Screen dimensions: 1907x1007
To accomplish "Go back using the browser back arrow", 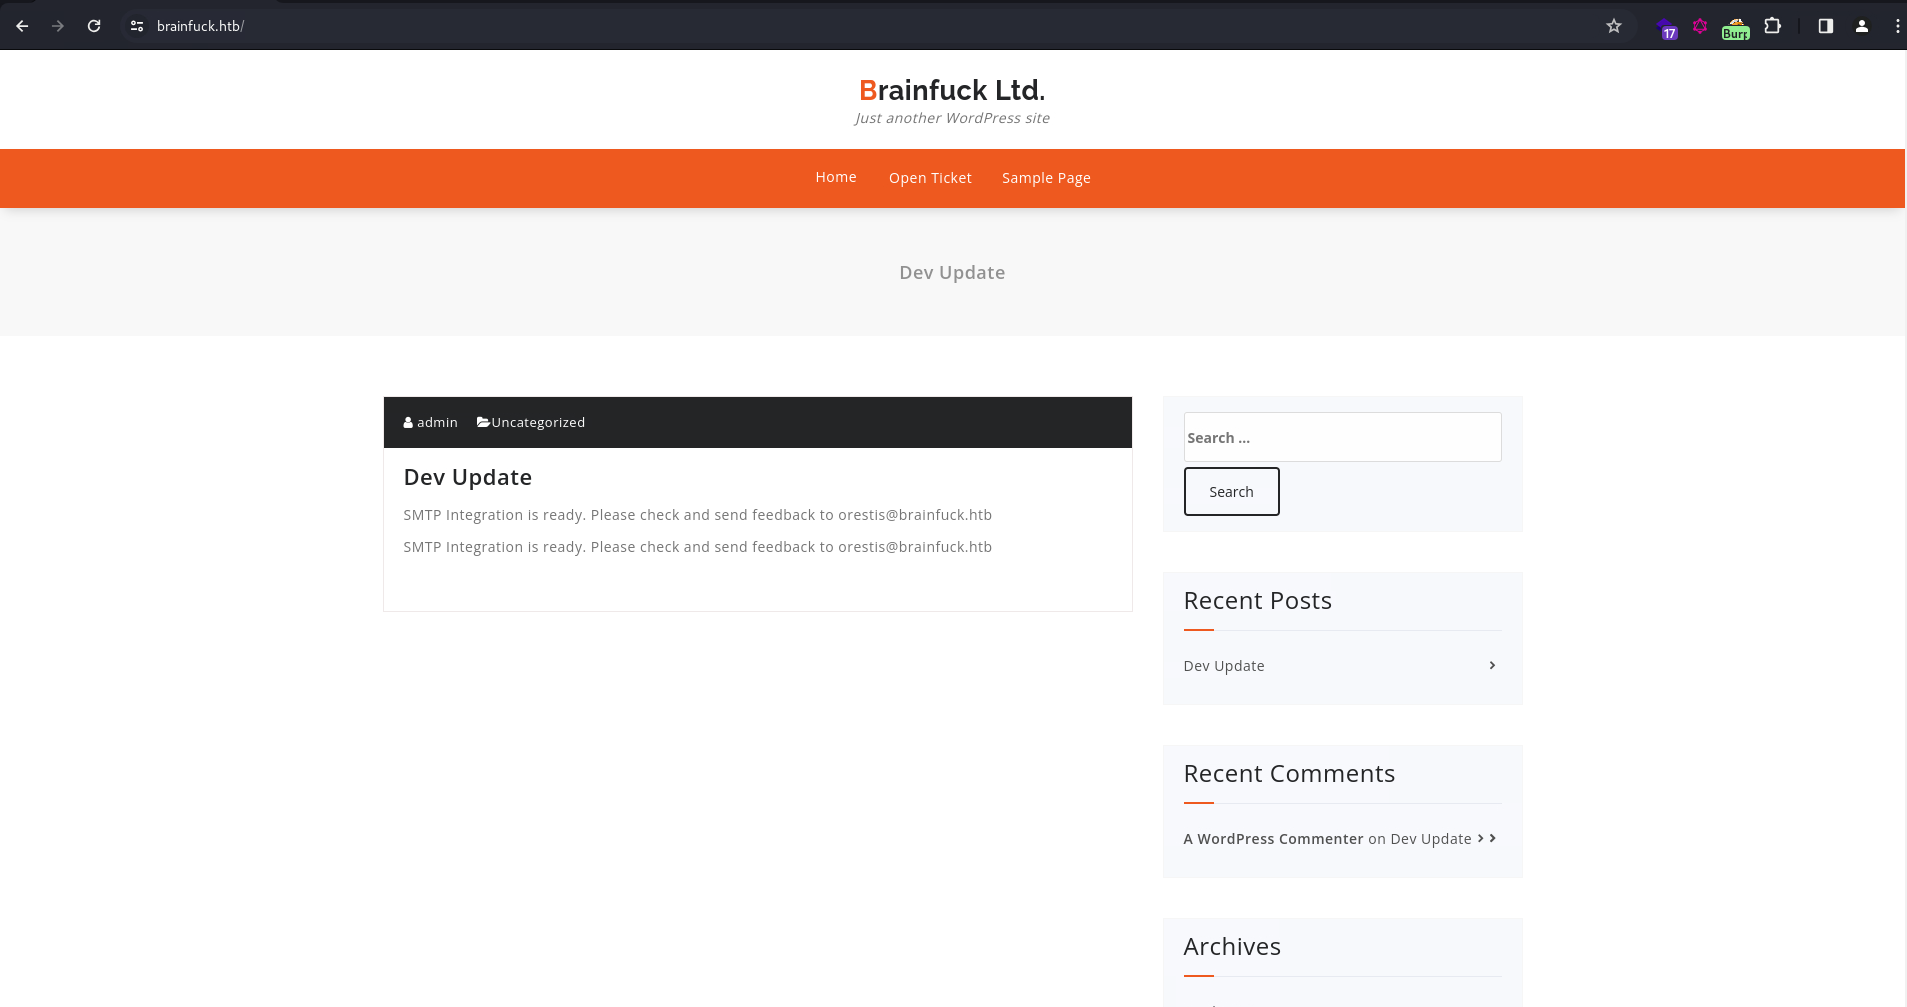I will 22,26.
